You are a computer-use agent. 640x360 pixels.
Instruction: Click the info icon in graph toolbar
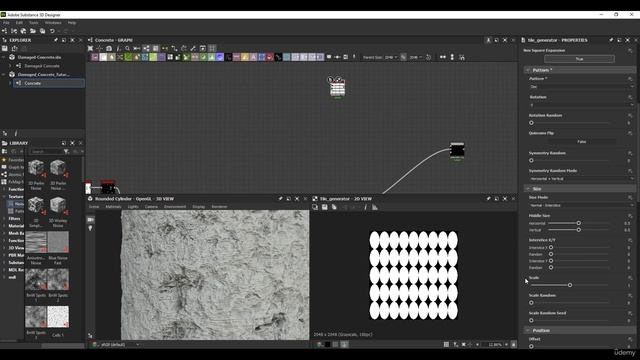118,48
